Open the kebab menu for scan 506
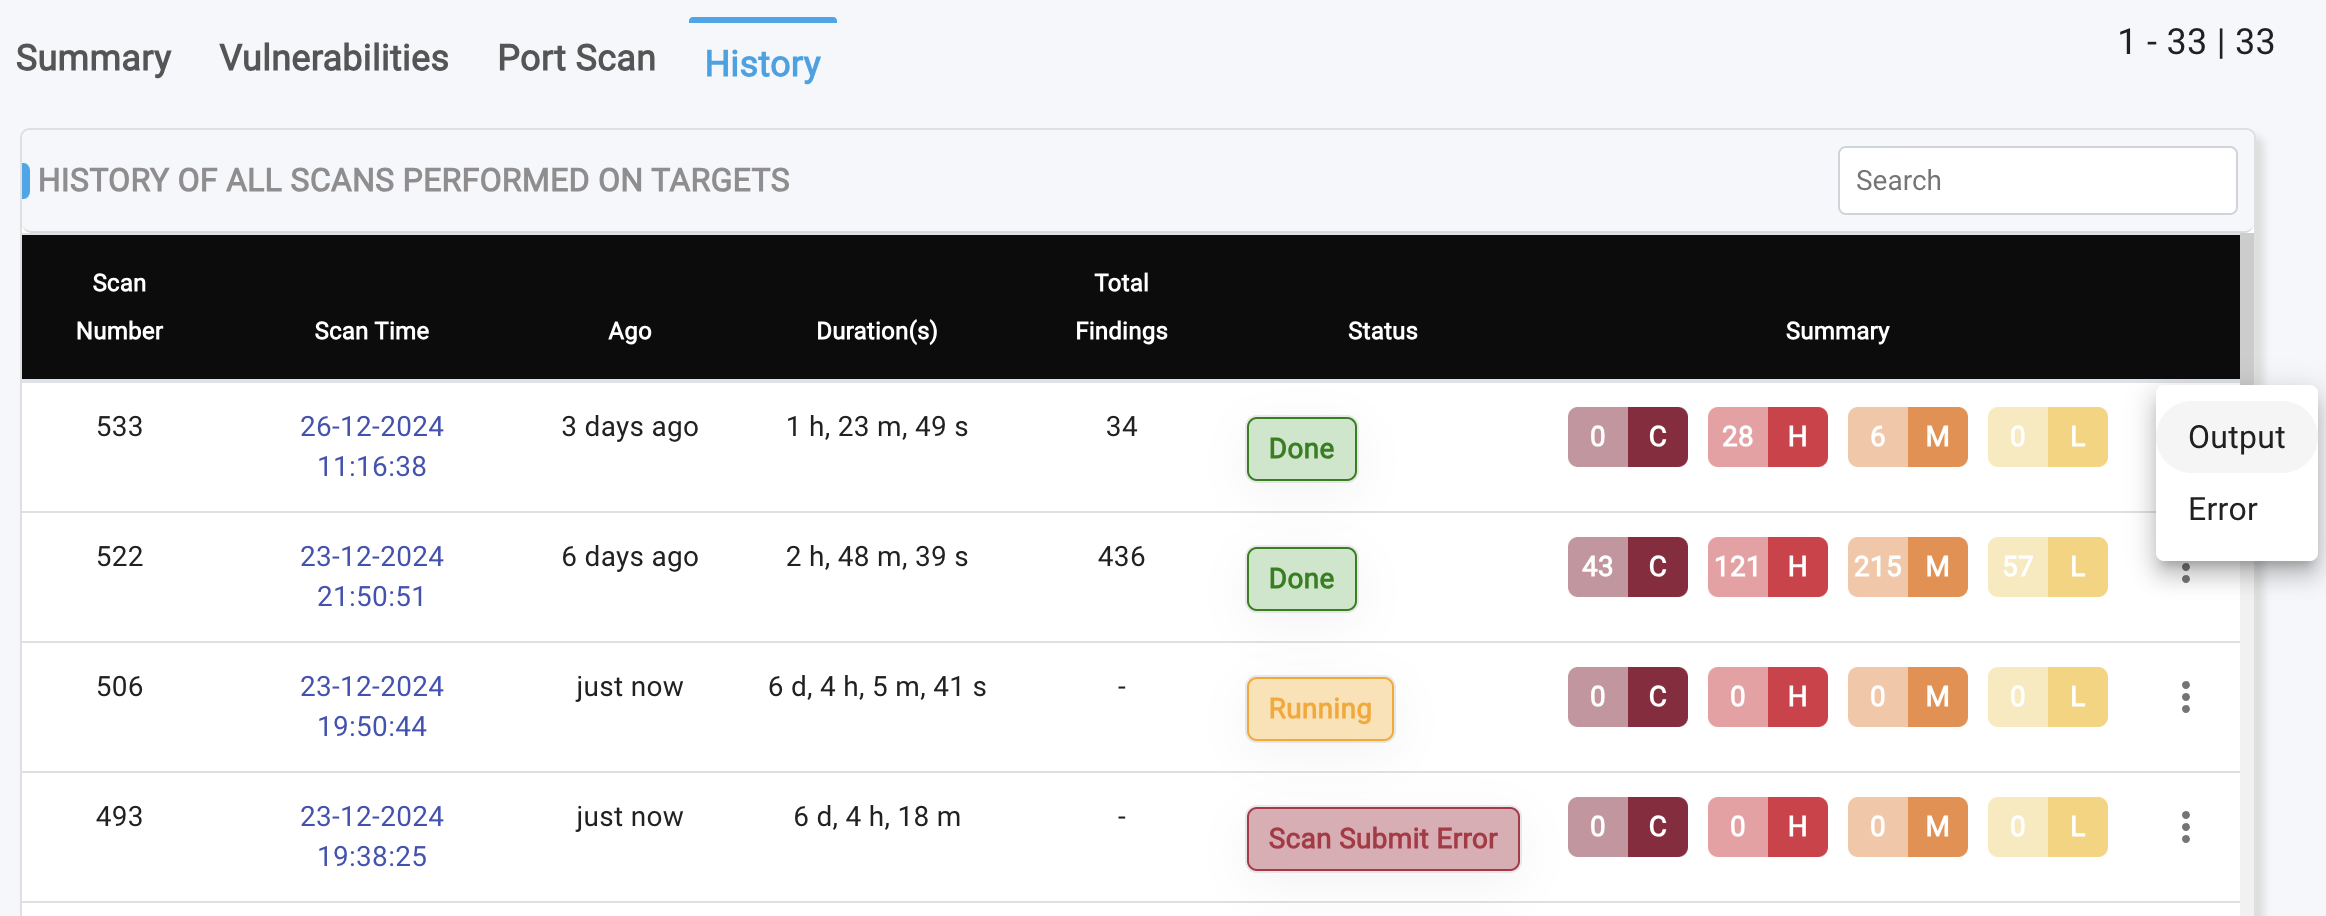This screenshot has height=916, width=2326. (2185, 697)
